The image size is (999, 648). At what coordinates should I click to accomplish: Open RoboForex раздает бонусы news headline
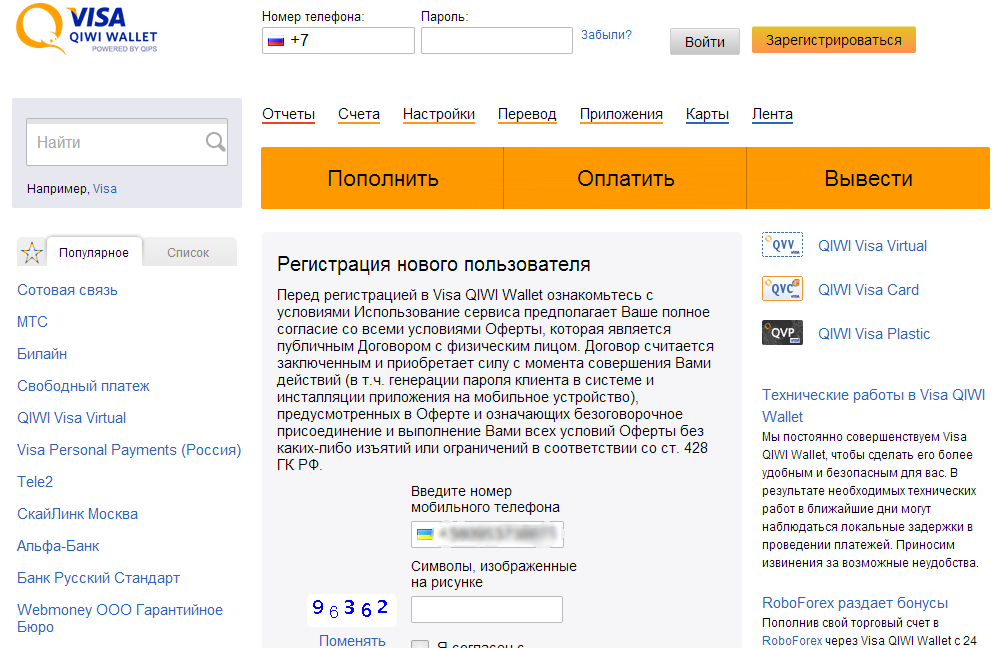tap(855, 603)
